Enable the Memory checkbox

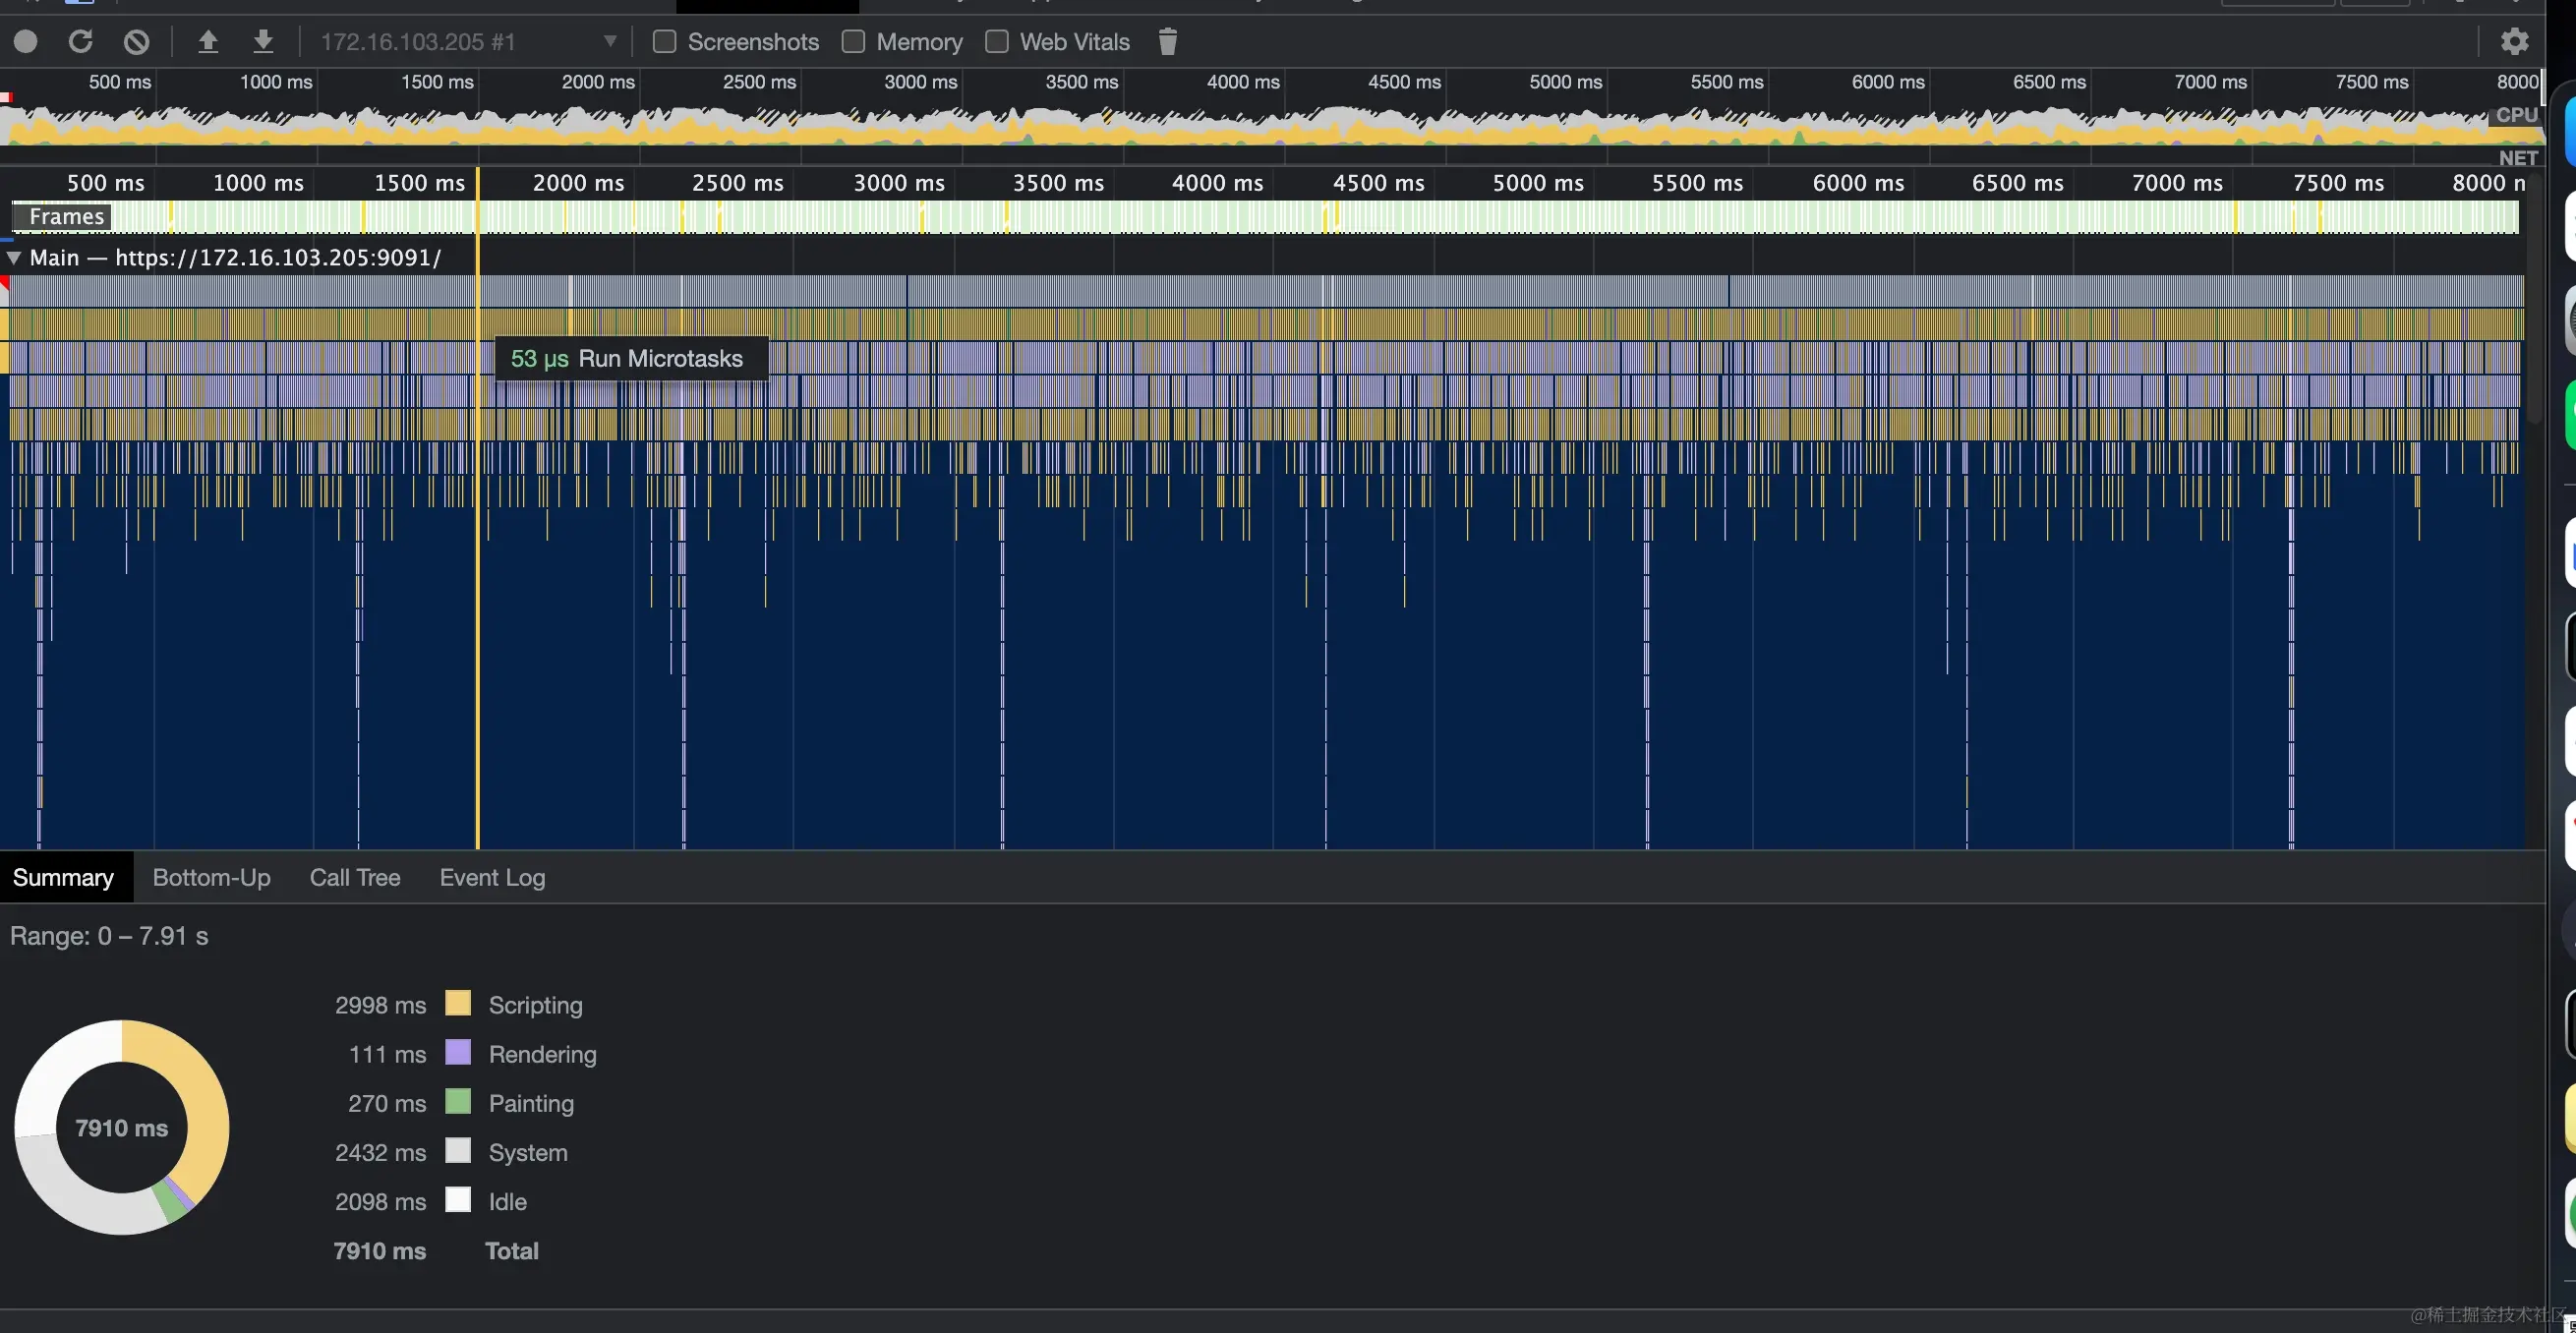pos(853,41)
